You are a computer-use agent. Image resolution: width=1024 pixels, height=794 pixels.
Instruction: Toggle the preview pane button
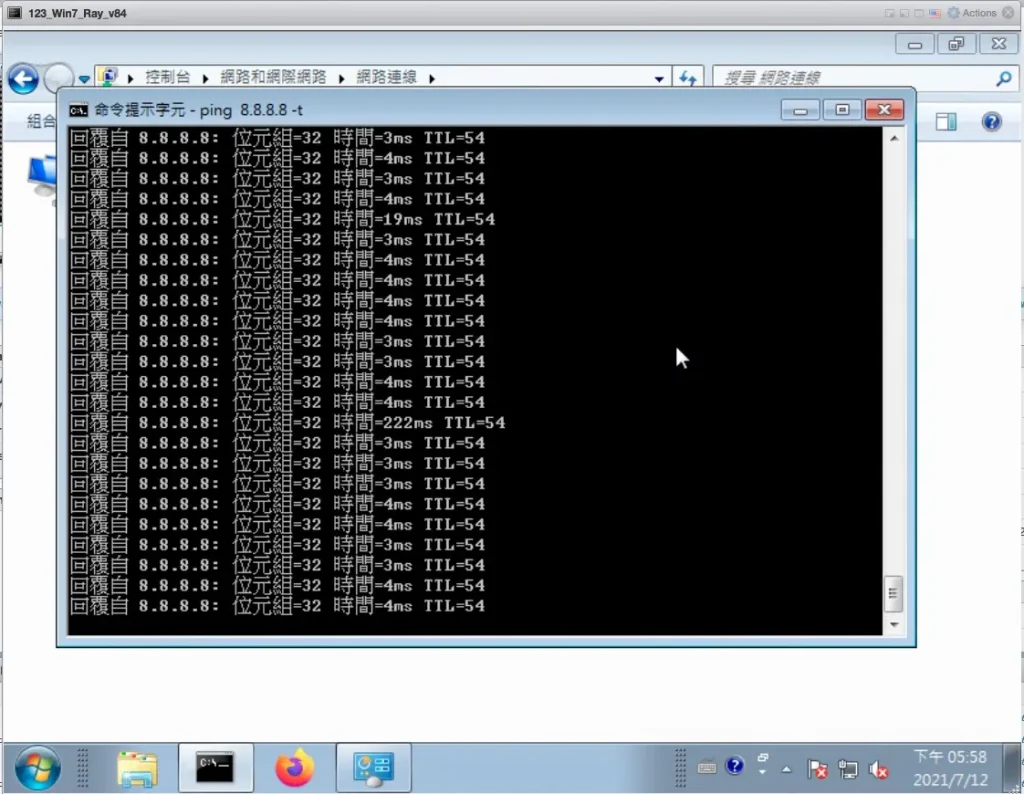click(x=946, y=122)
